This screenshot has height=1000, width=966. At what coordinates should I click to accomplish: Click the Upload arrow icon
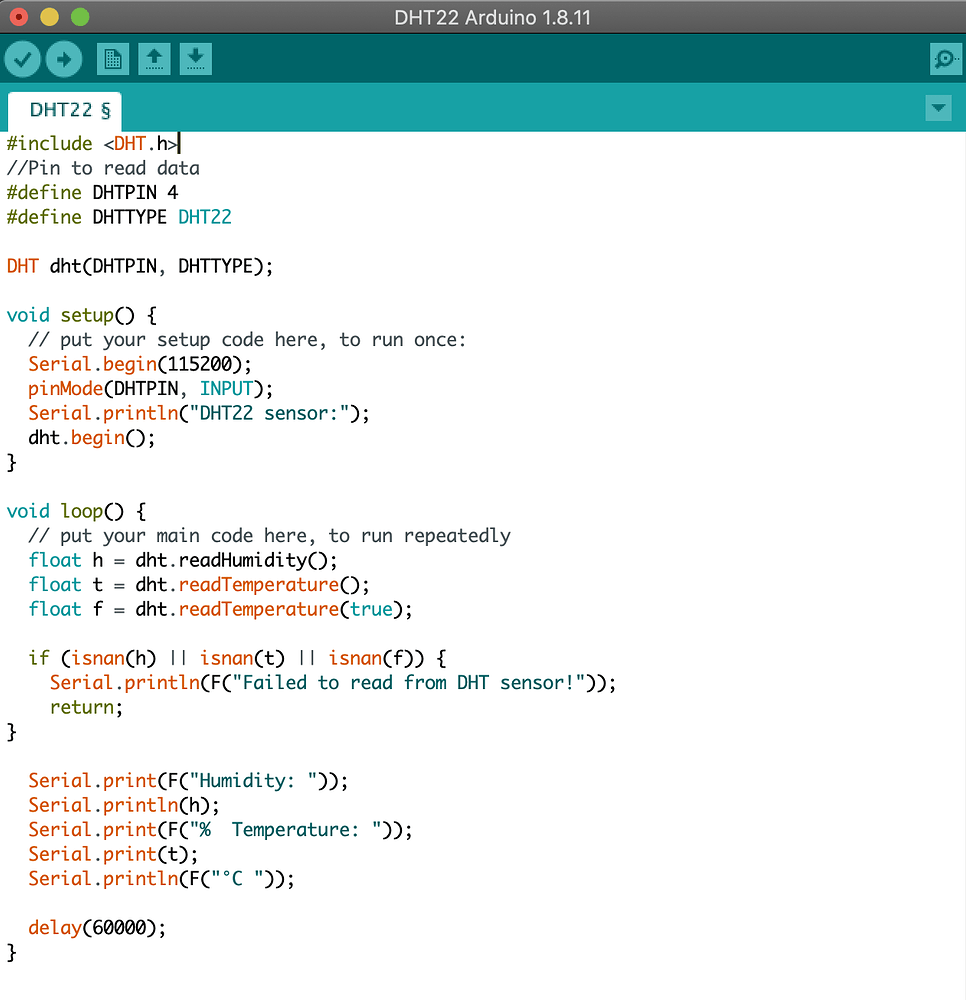(64, 58)
